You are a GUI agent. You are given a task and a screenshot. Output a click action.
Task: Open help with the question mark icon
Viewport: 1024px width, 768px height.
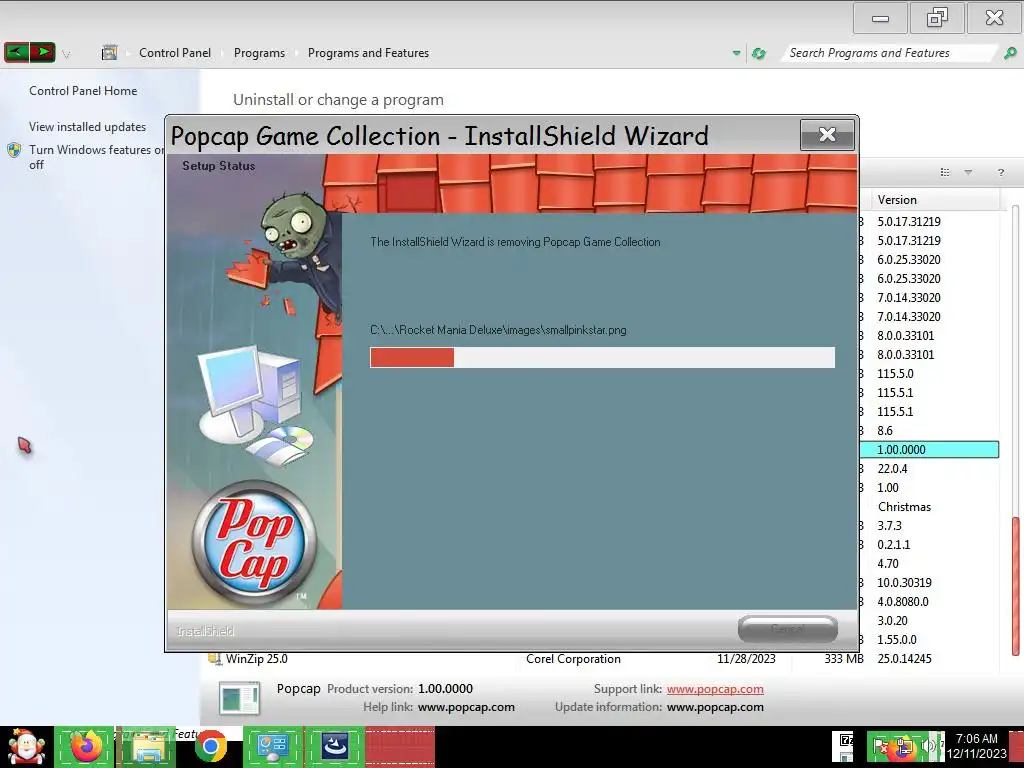click(1000, 172)
